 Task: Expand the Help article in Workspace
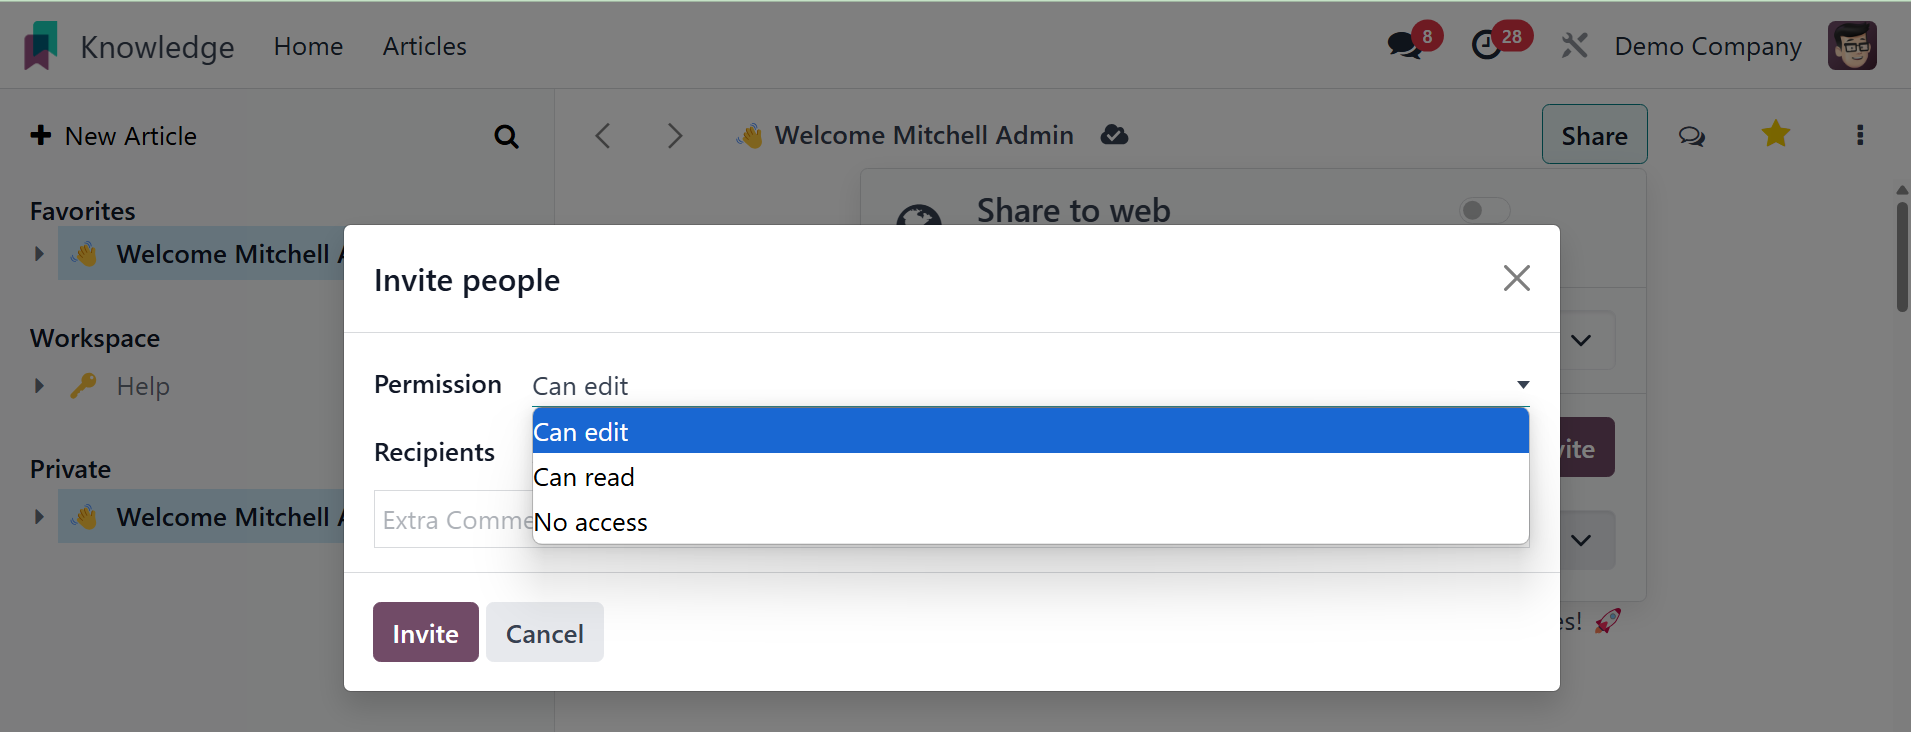tap(39, 386)
